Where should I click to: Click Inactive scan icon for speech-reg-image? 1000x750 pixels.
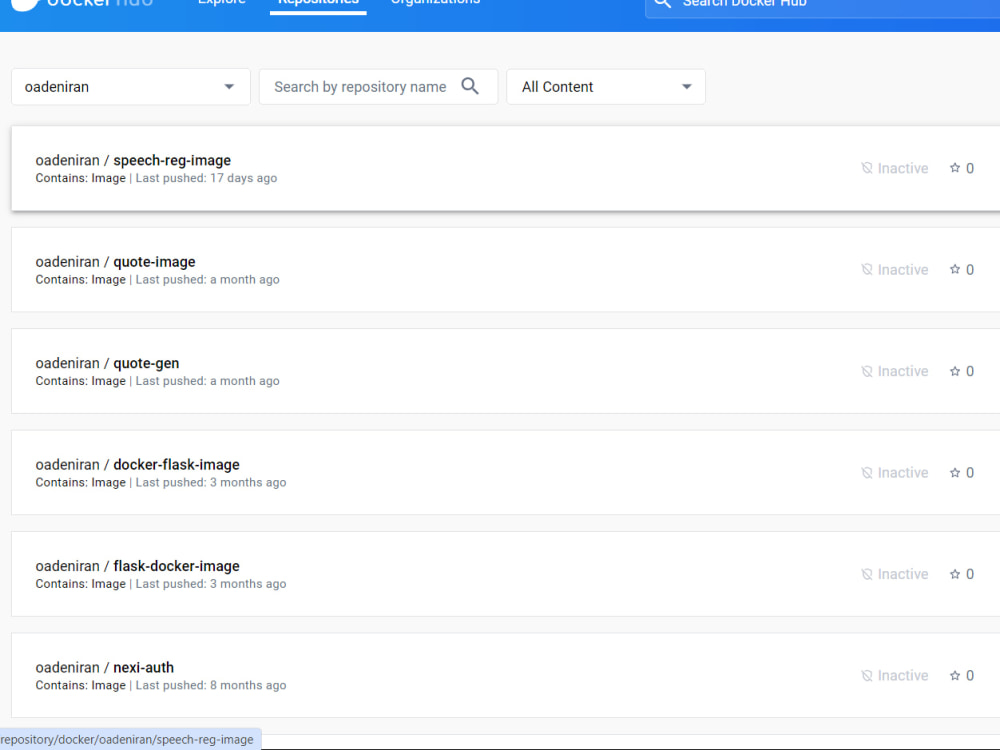867,168
